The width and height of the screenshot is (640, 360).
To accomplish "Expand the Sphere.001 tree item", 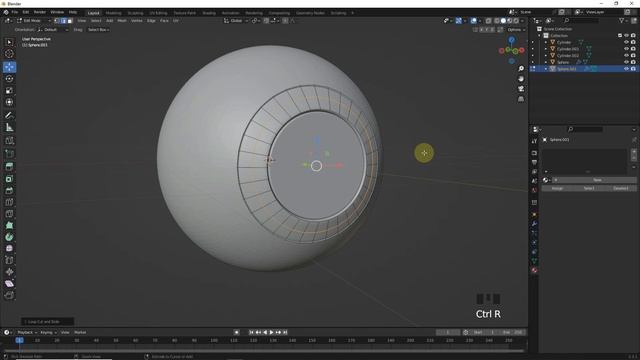I will tap(546, 69).
